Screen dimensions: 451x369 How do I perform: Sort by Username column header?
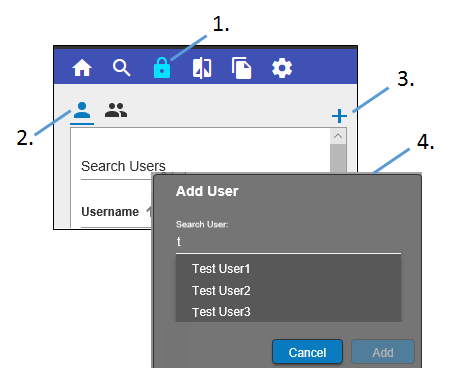coord(110,212)
